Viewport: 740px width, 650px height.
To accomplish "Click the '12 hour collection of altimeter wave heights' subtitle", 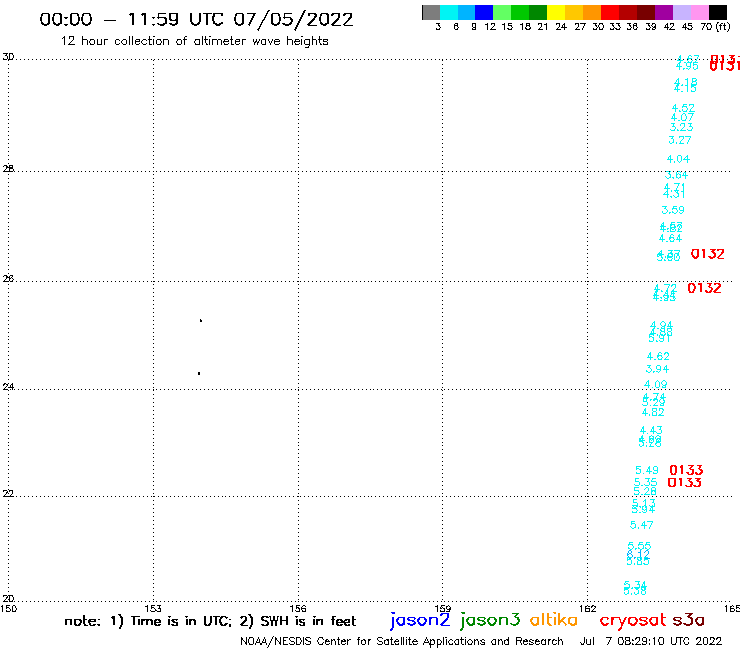I will click(x=194, y=41).
